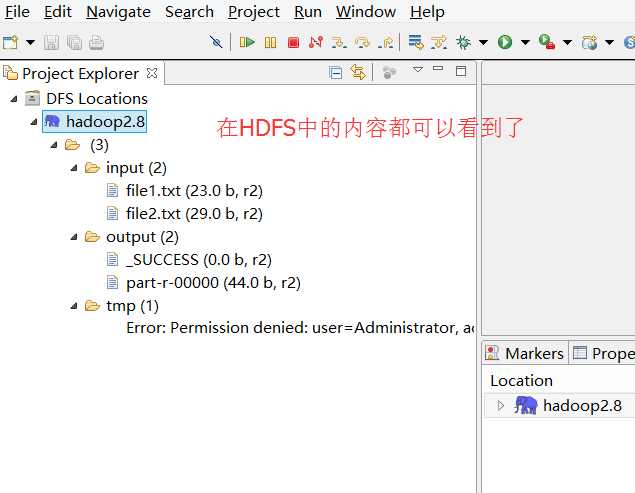
Task: Select the input (2) folder
Action: pyautogui.click(x=136, y=168)
